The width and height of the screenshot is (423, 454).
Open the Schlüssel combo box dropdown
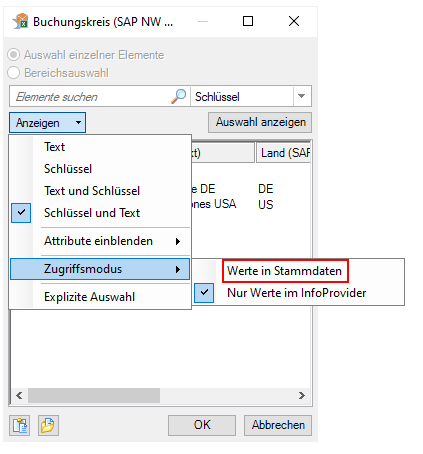point(301,96)
